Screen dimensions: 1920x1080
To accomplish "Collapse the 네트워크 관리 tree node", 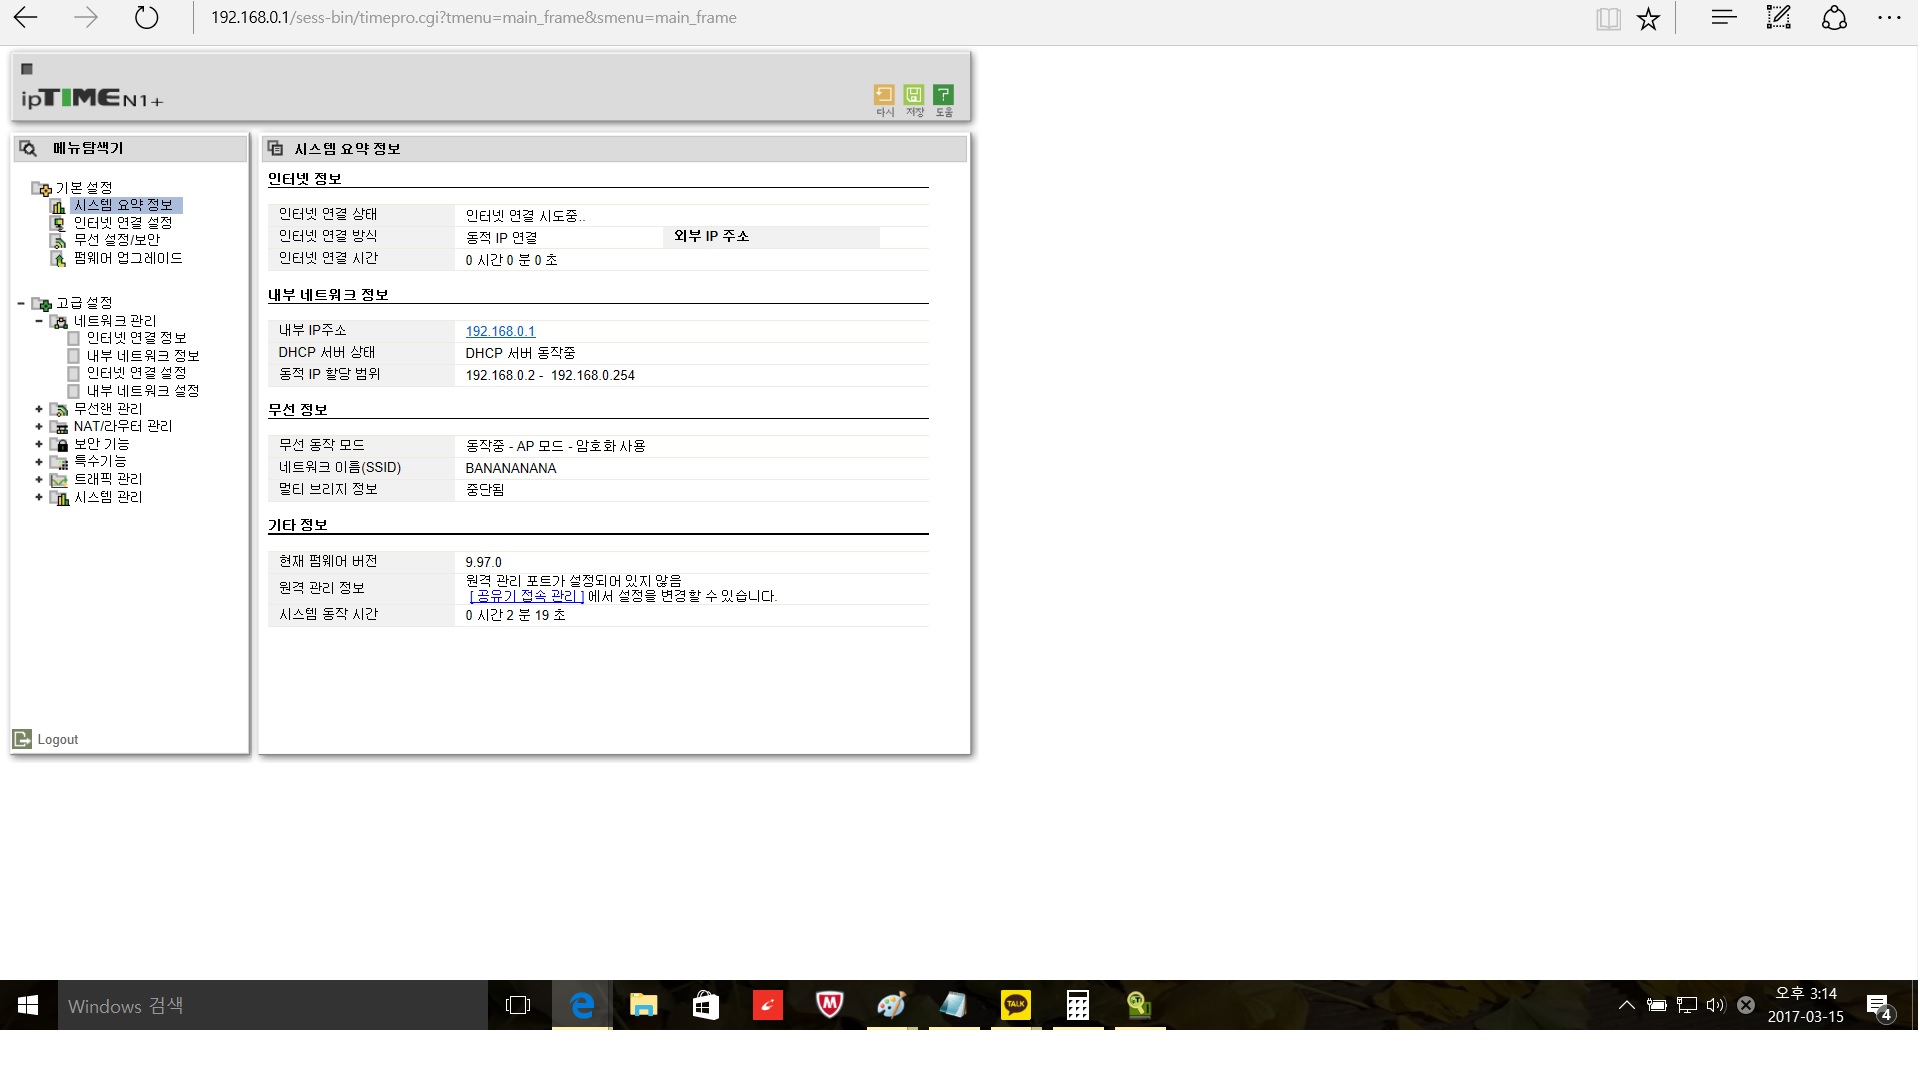I will [x=39, y=321].
